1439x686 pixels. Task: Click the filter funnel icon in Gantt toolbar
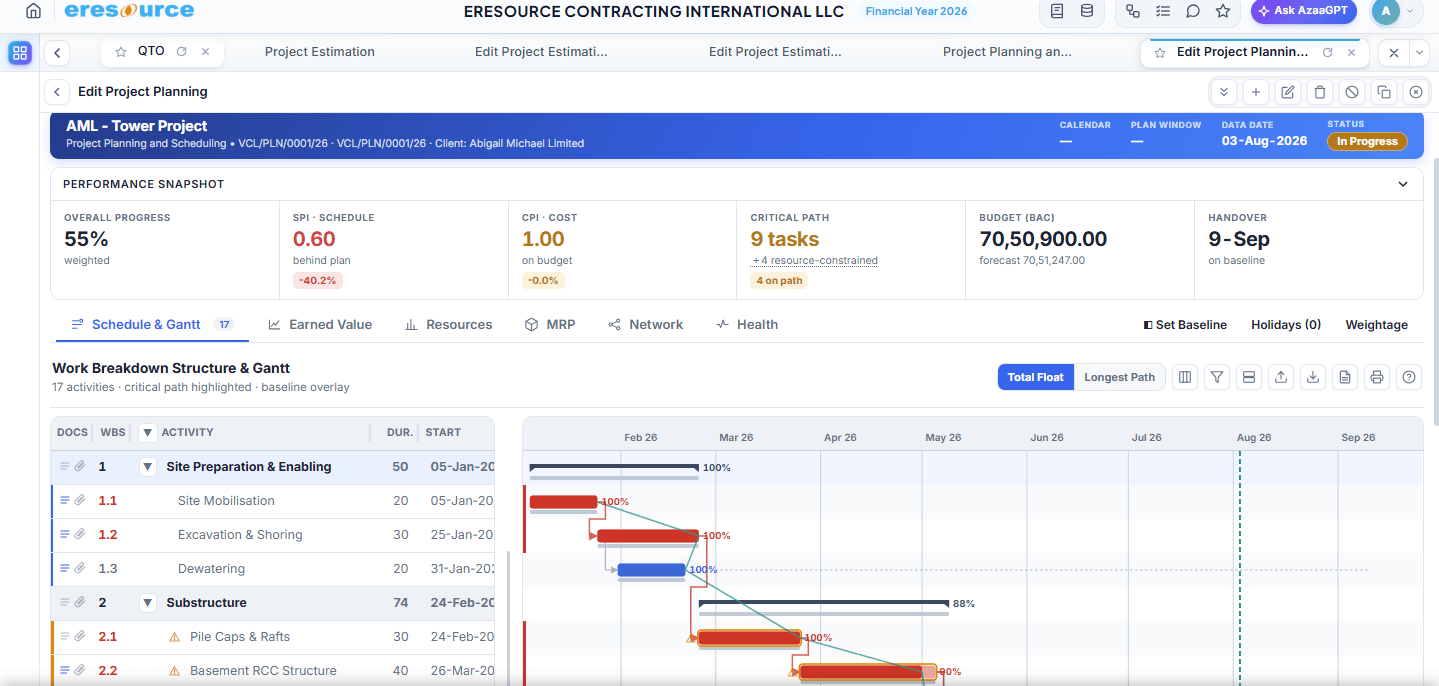[x=1217, y=377]
